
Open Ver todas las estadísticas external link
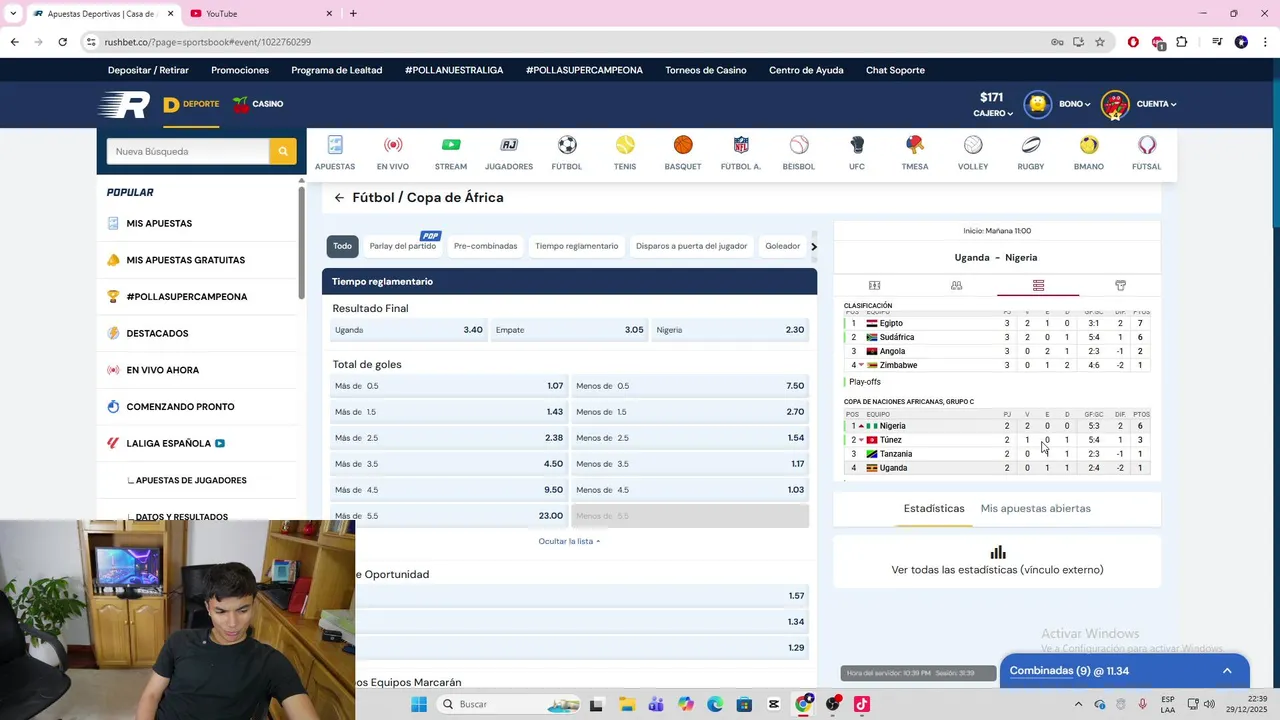(997, 562)
